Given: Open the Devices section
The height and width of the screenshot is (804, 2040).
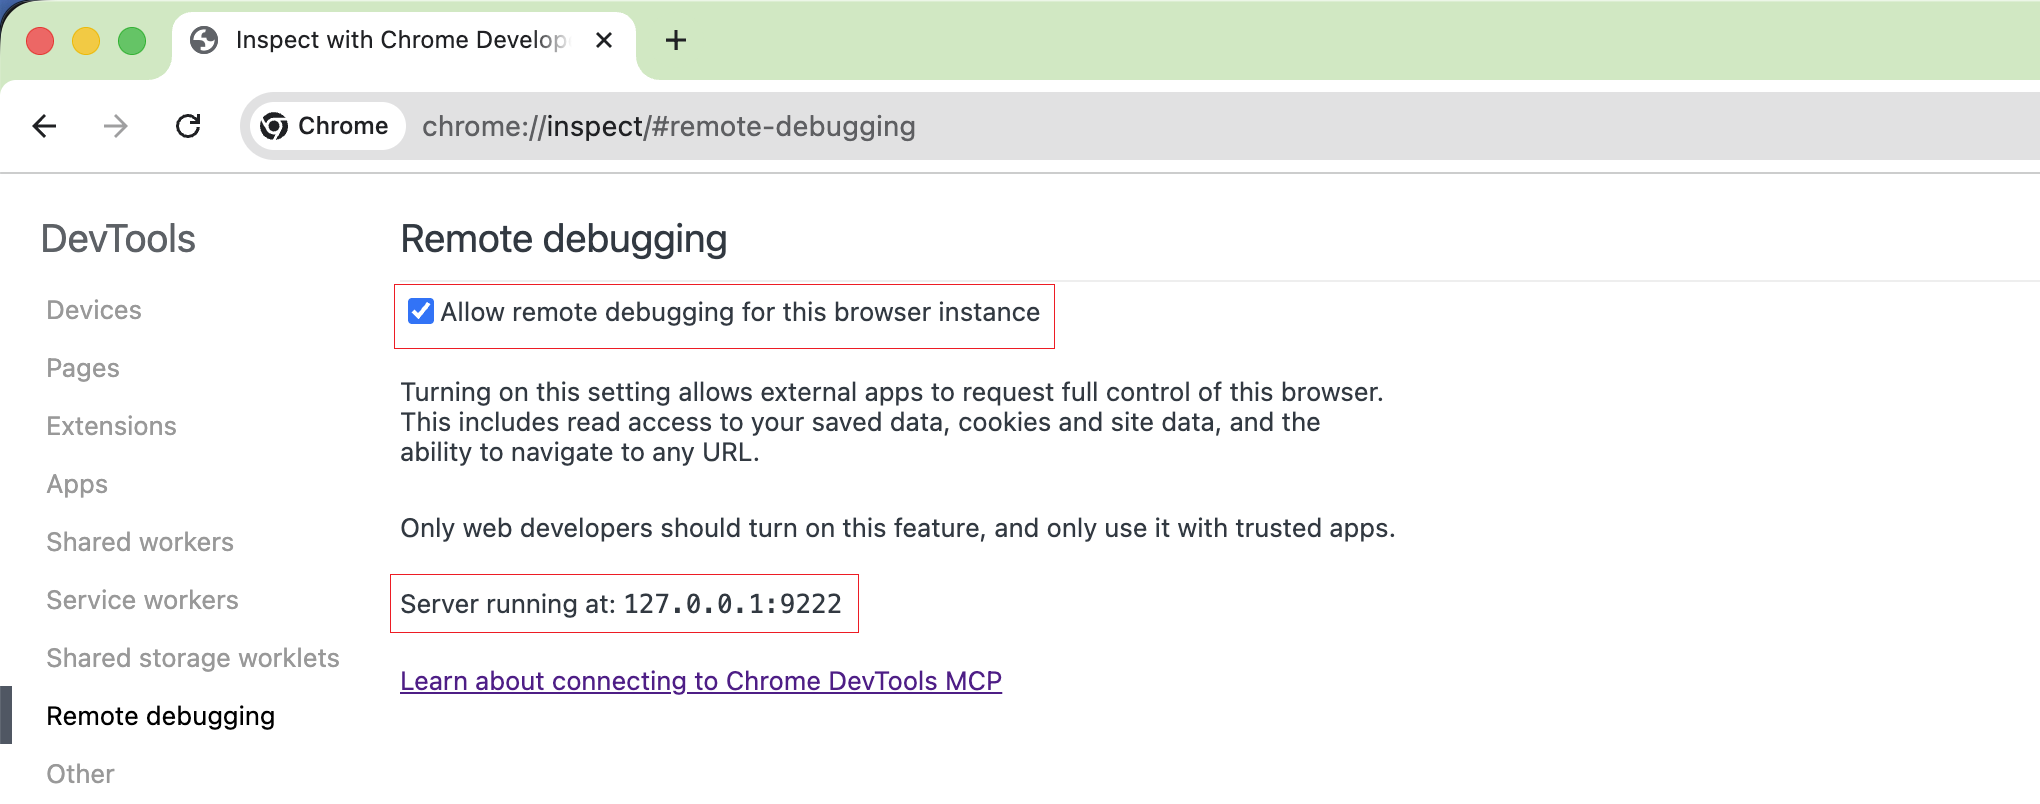Looking at the screenshot, I should coord(94,310).
